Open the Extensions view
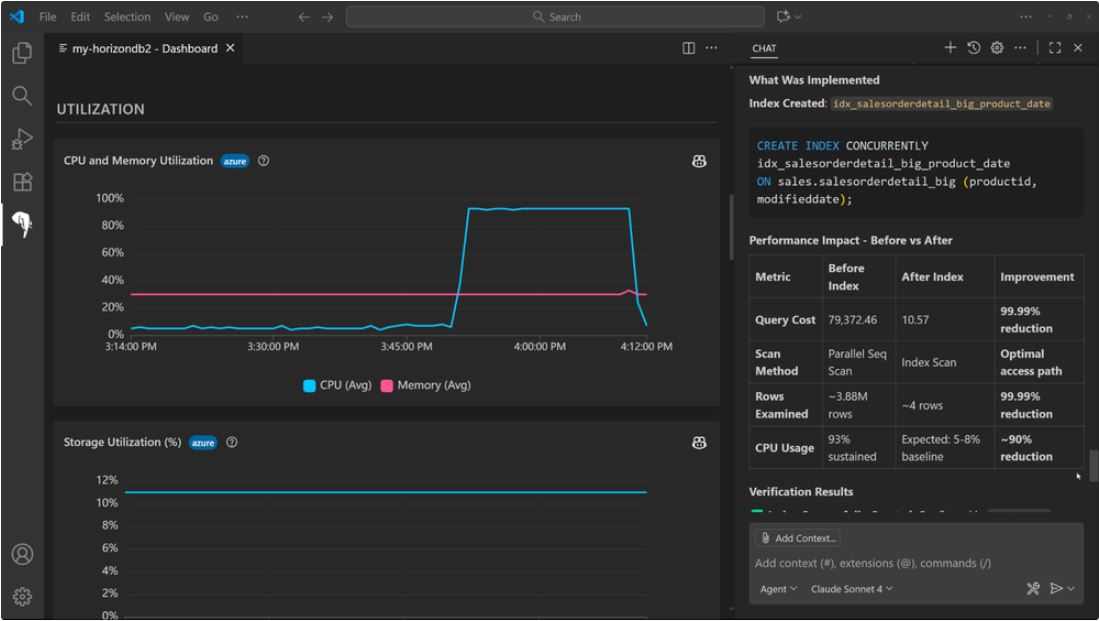This screenshot has width=1099, height=621. 22,182
